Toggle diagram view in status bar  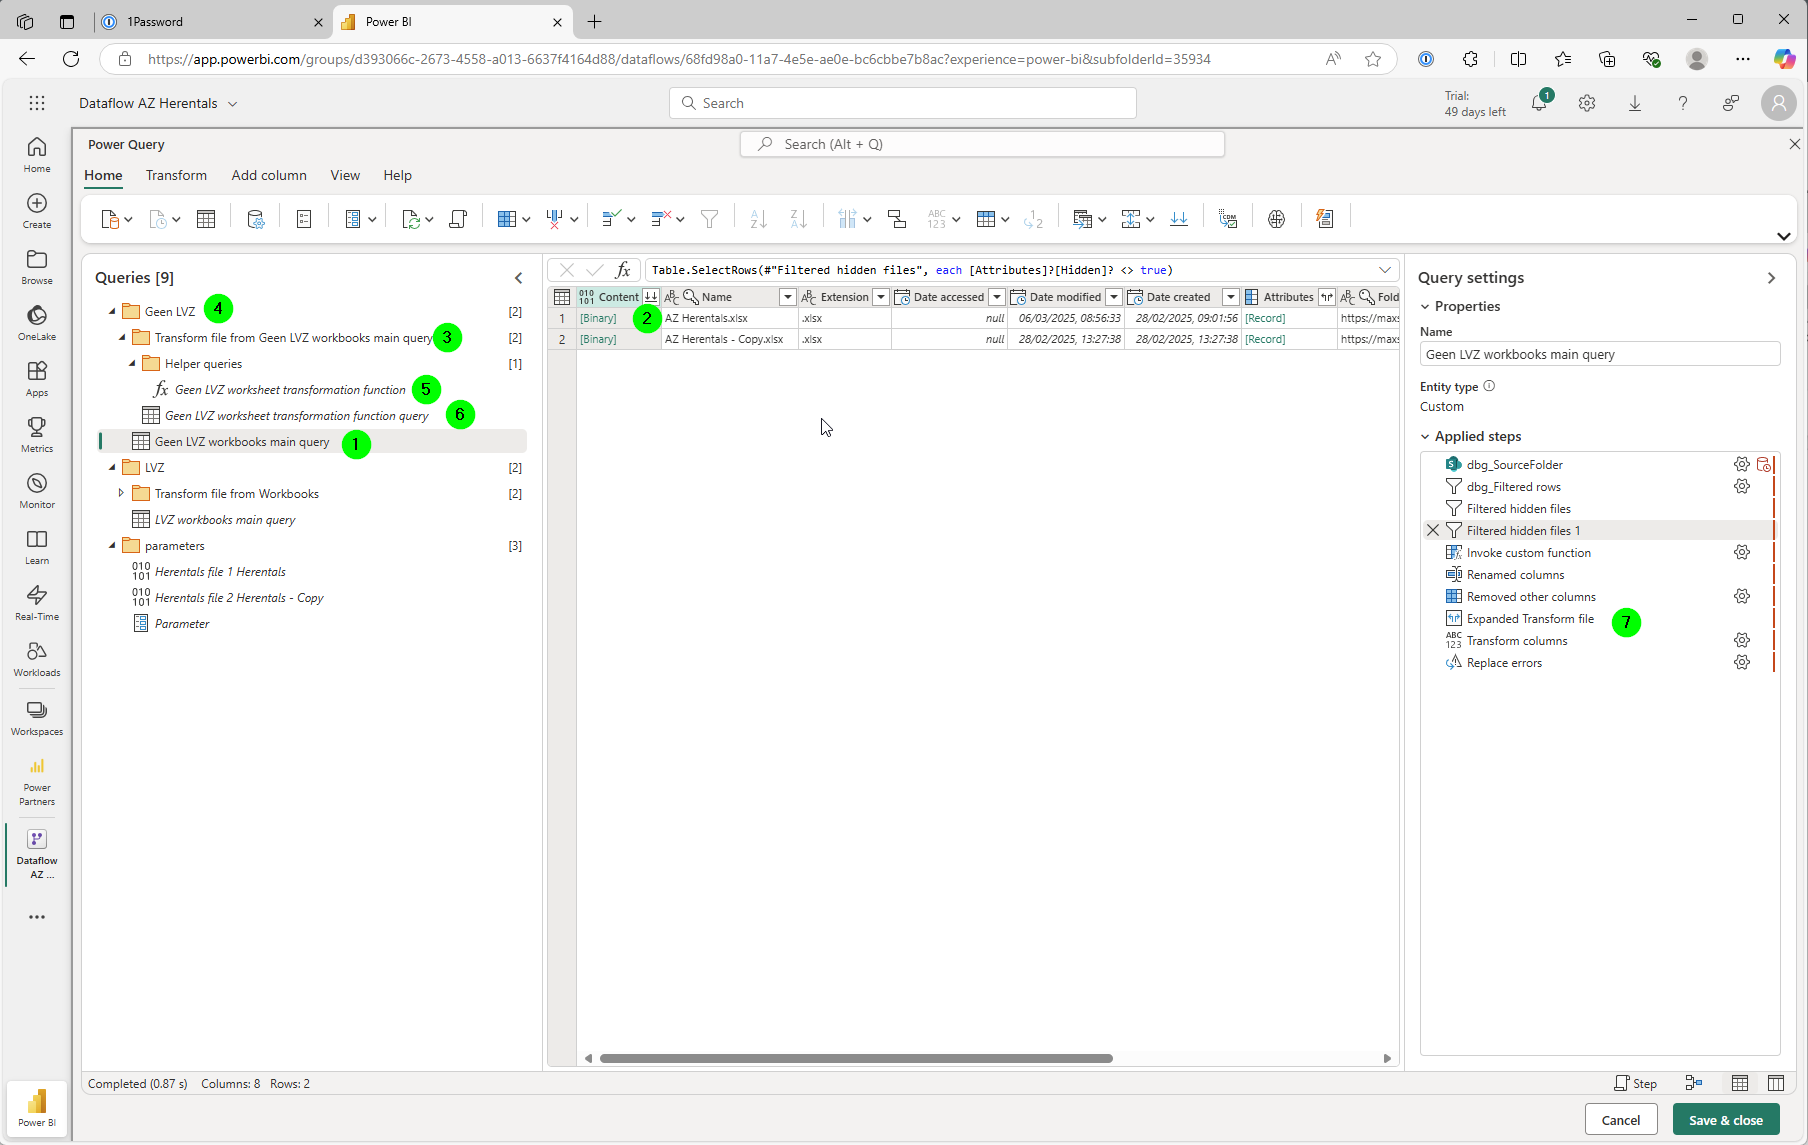pyautogui.click(x=1694, y=1083)
